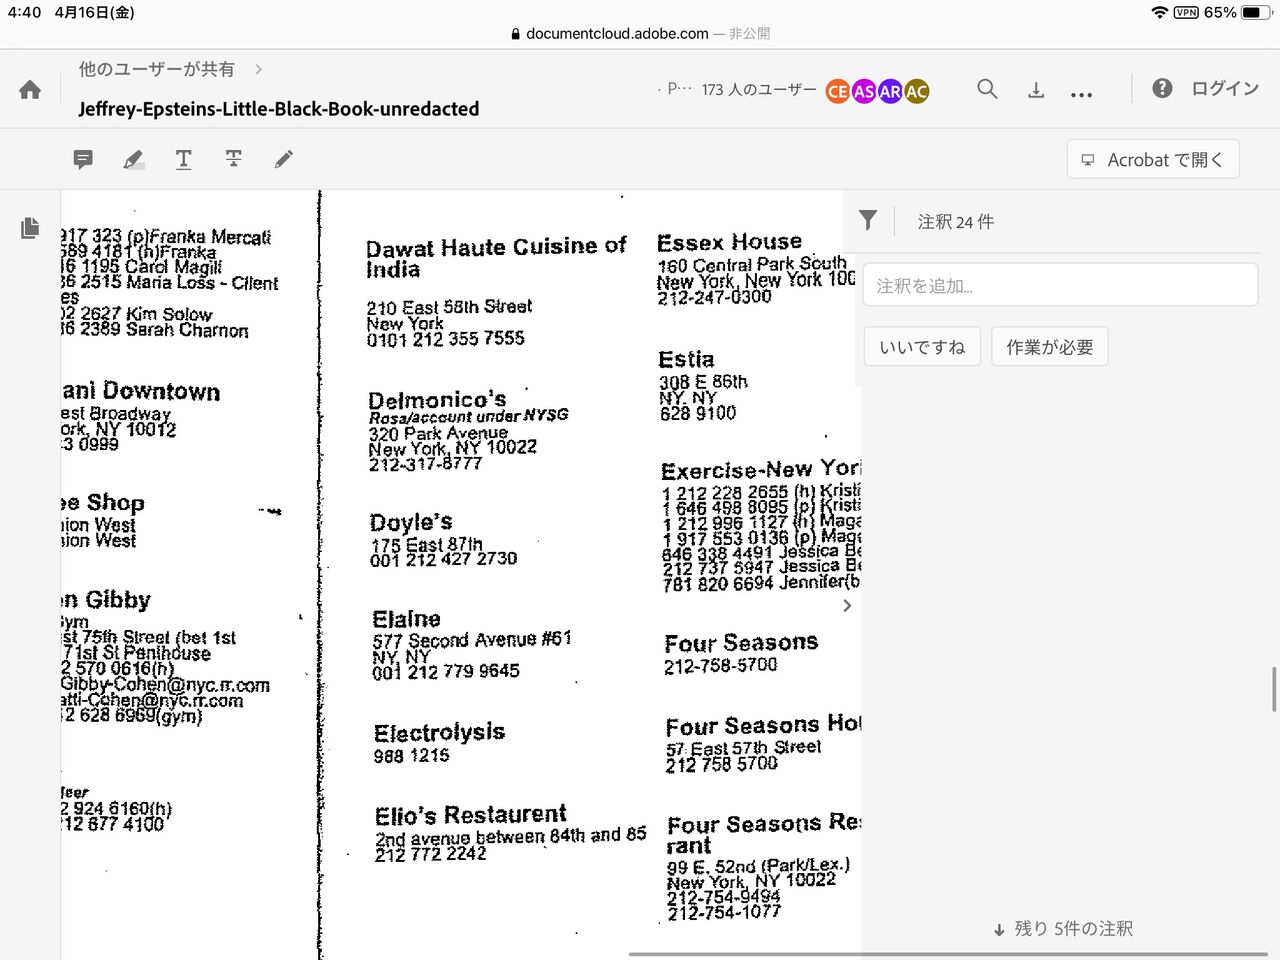Click the Elio's Restaurent heading
1280x960 pixels.
click(x=471, y=815)
